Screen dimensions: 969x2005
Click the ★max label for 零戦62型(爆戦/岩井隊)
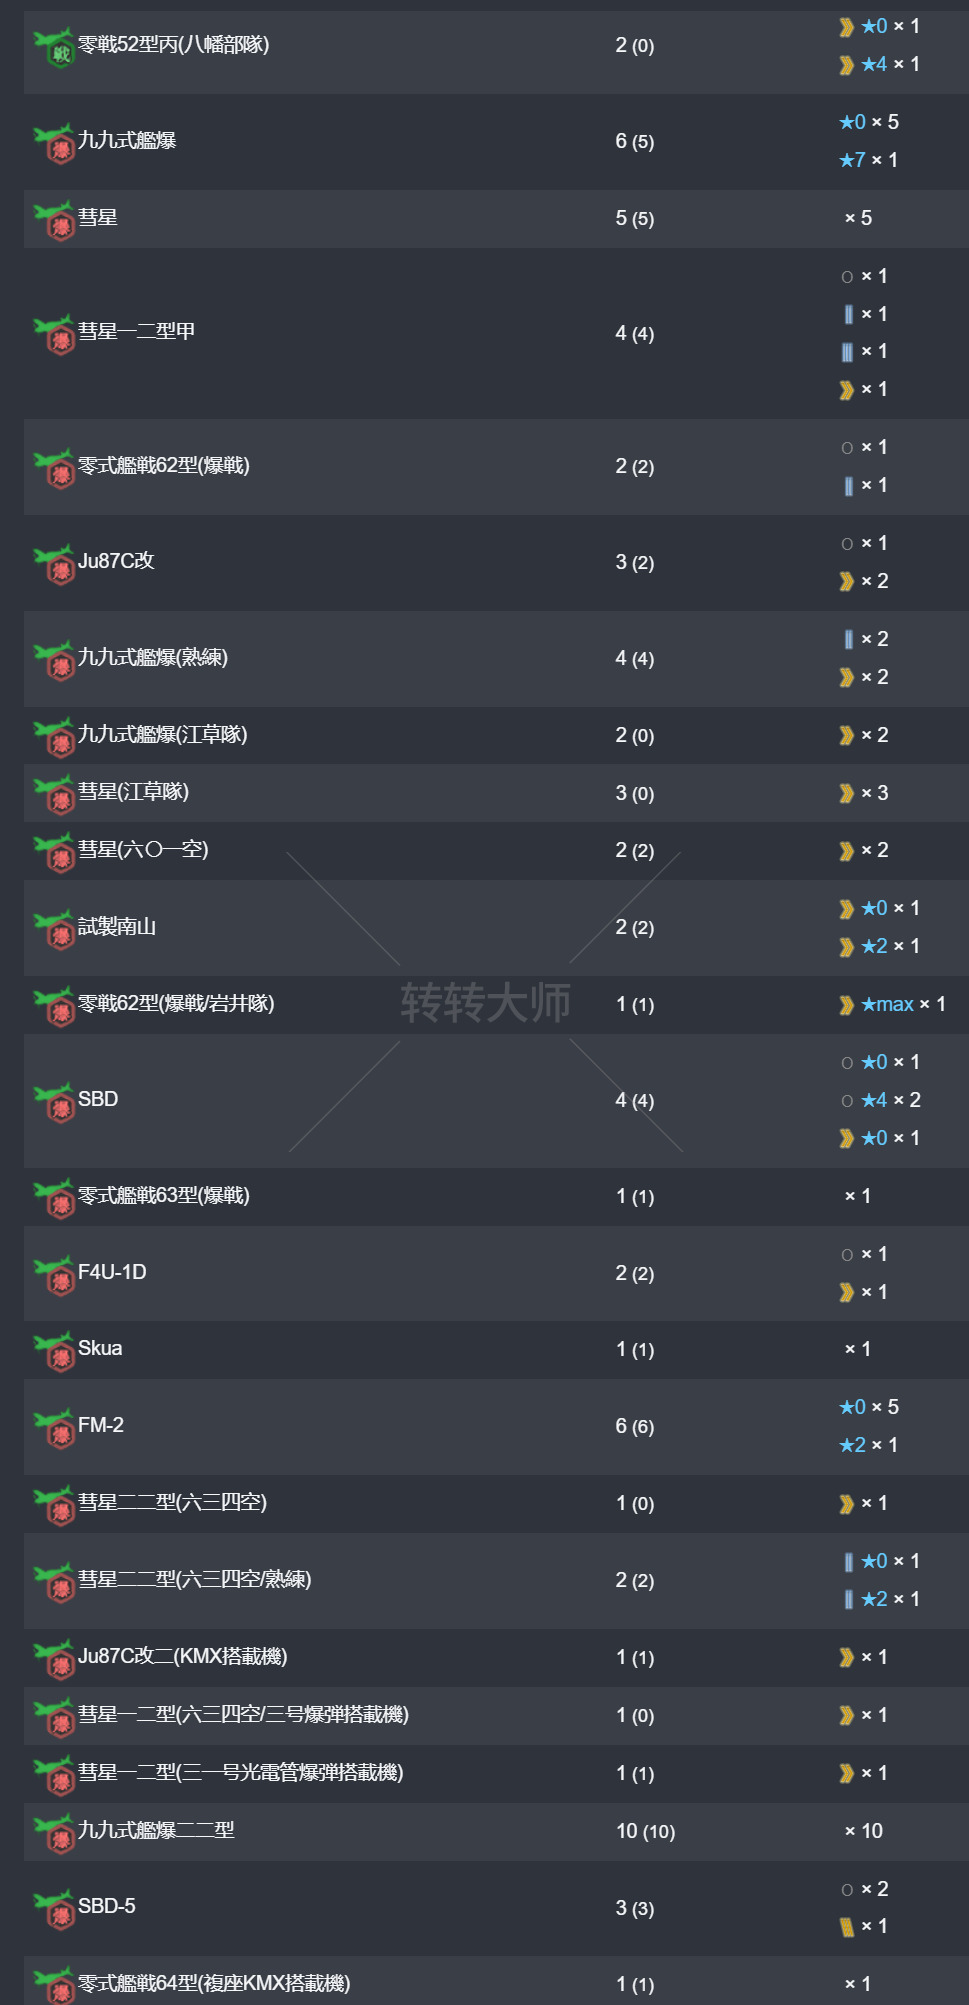[x=888, y=1004]
